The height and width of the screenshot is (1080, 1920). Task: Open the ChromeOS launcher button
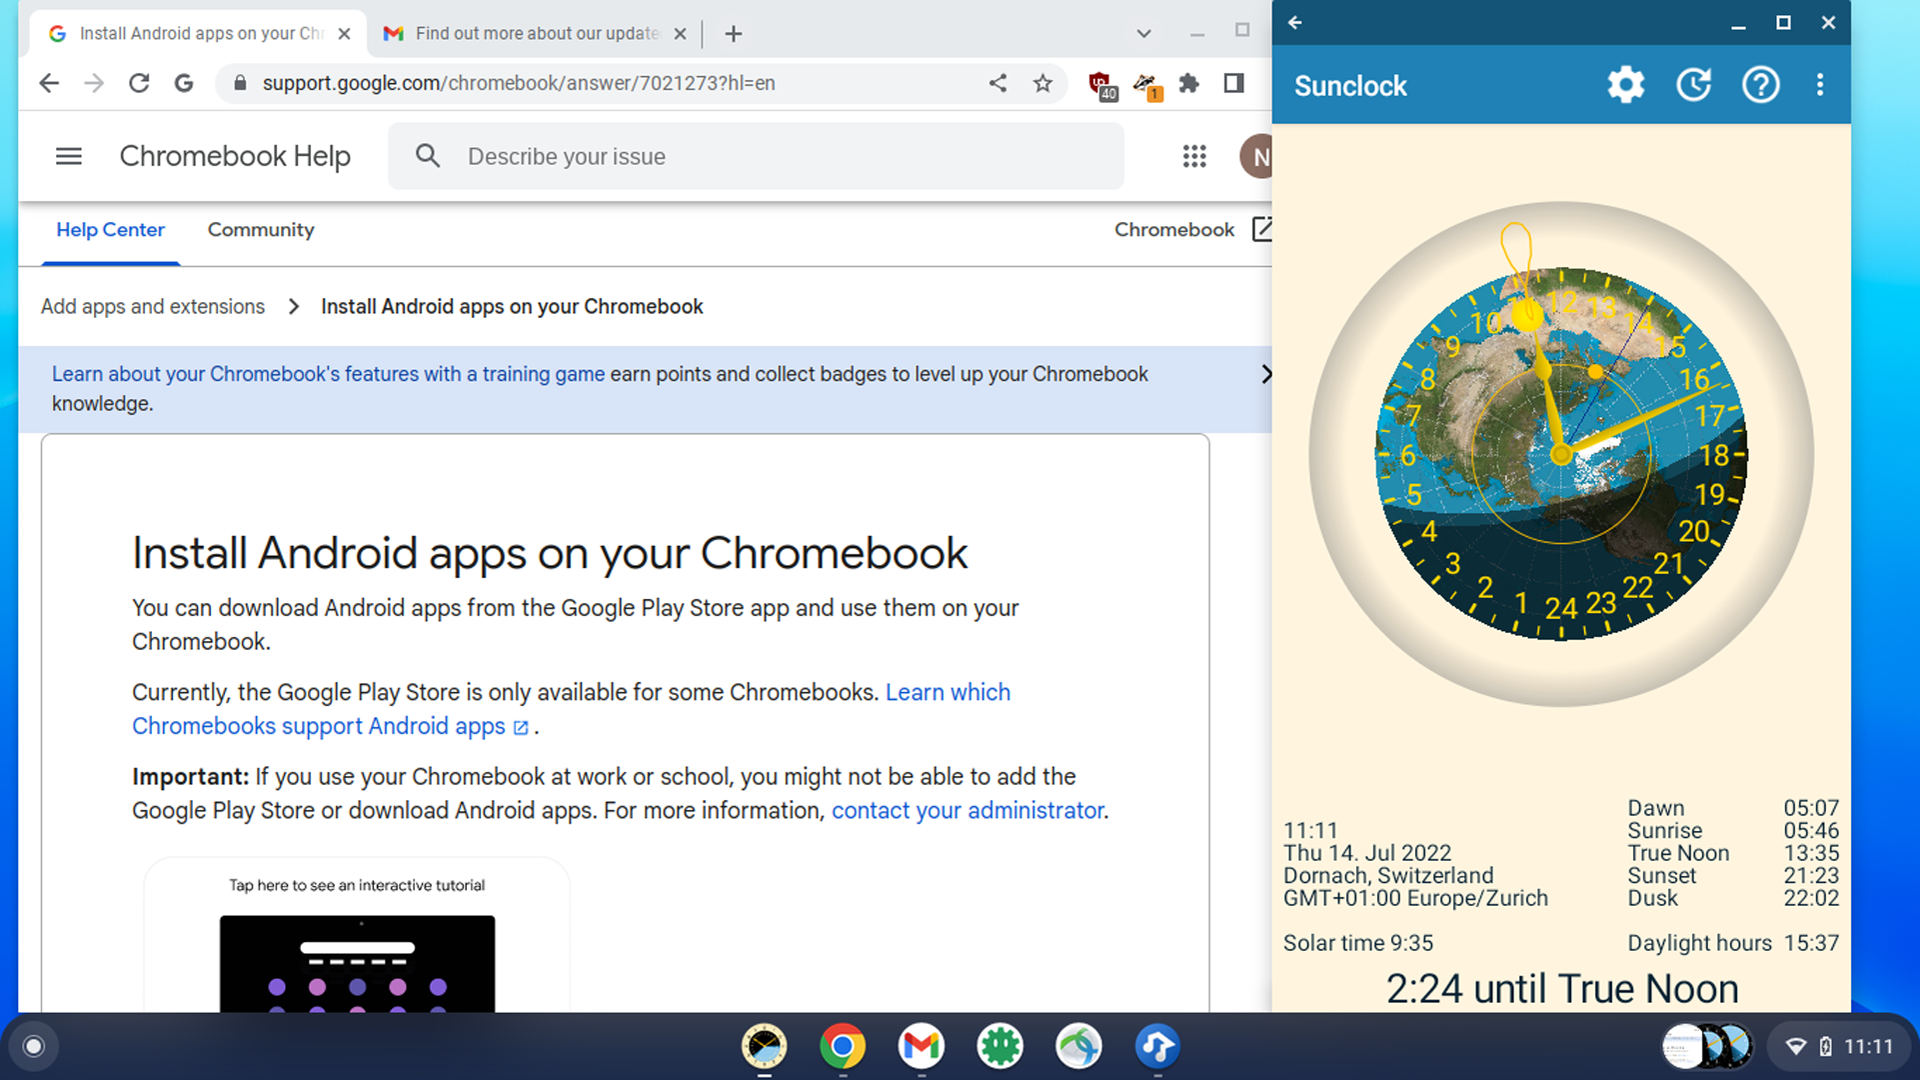tap(33, 1046)
